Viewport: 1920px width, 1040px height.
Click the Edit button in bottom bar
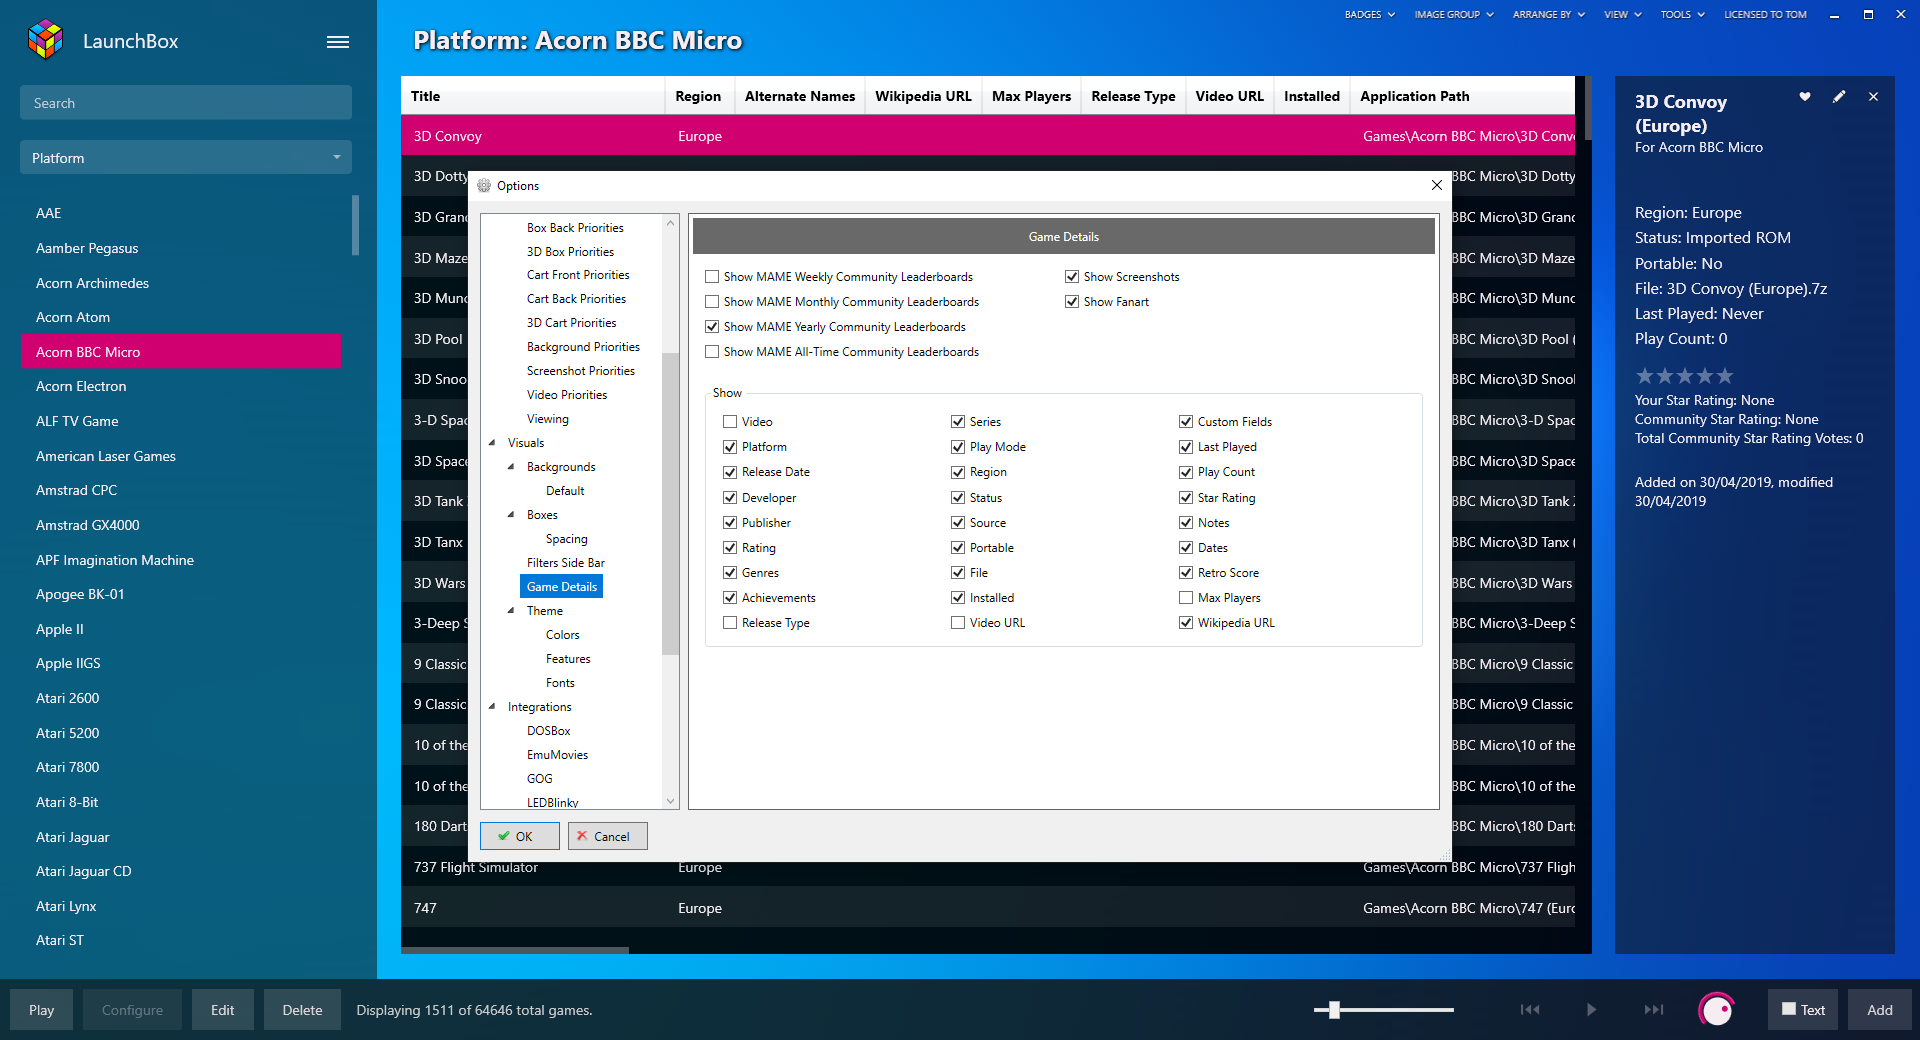[x=222, y=1010]
